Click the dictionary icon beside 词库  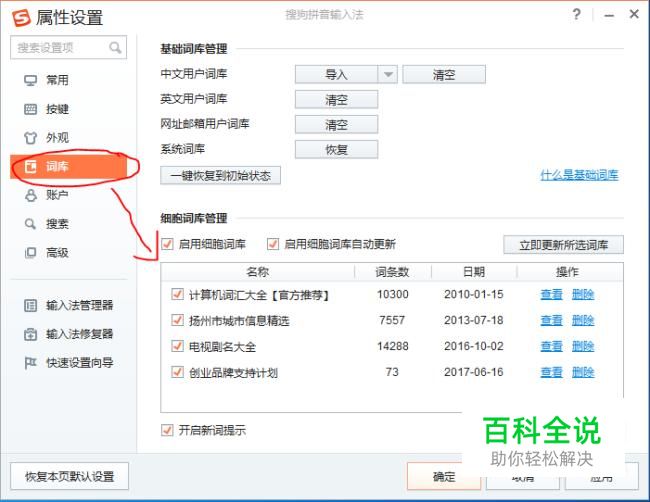[x=31, y=167]
